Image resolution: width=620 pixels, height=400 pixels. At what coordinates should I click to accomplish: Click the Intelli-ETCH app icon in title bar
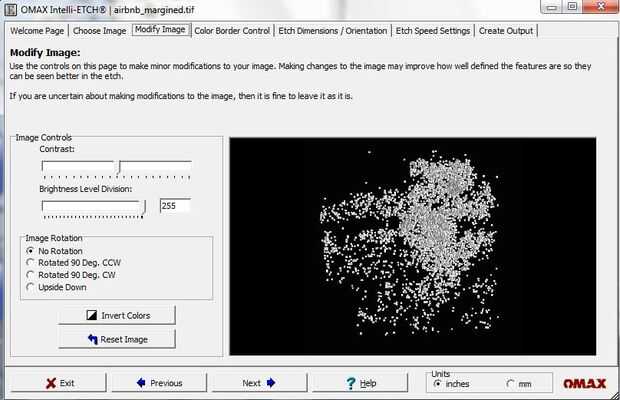pyautogui.click(x=10, y=9)
